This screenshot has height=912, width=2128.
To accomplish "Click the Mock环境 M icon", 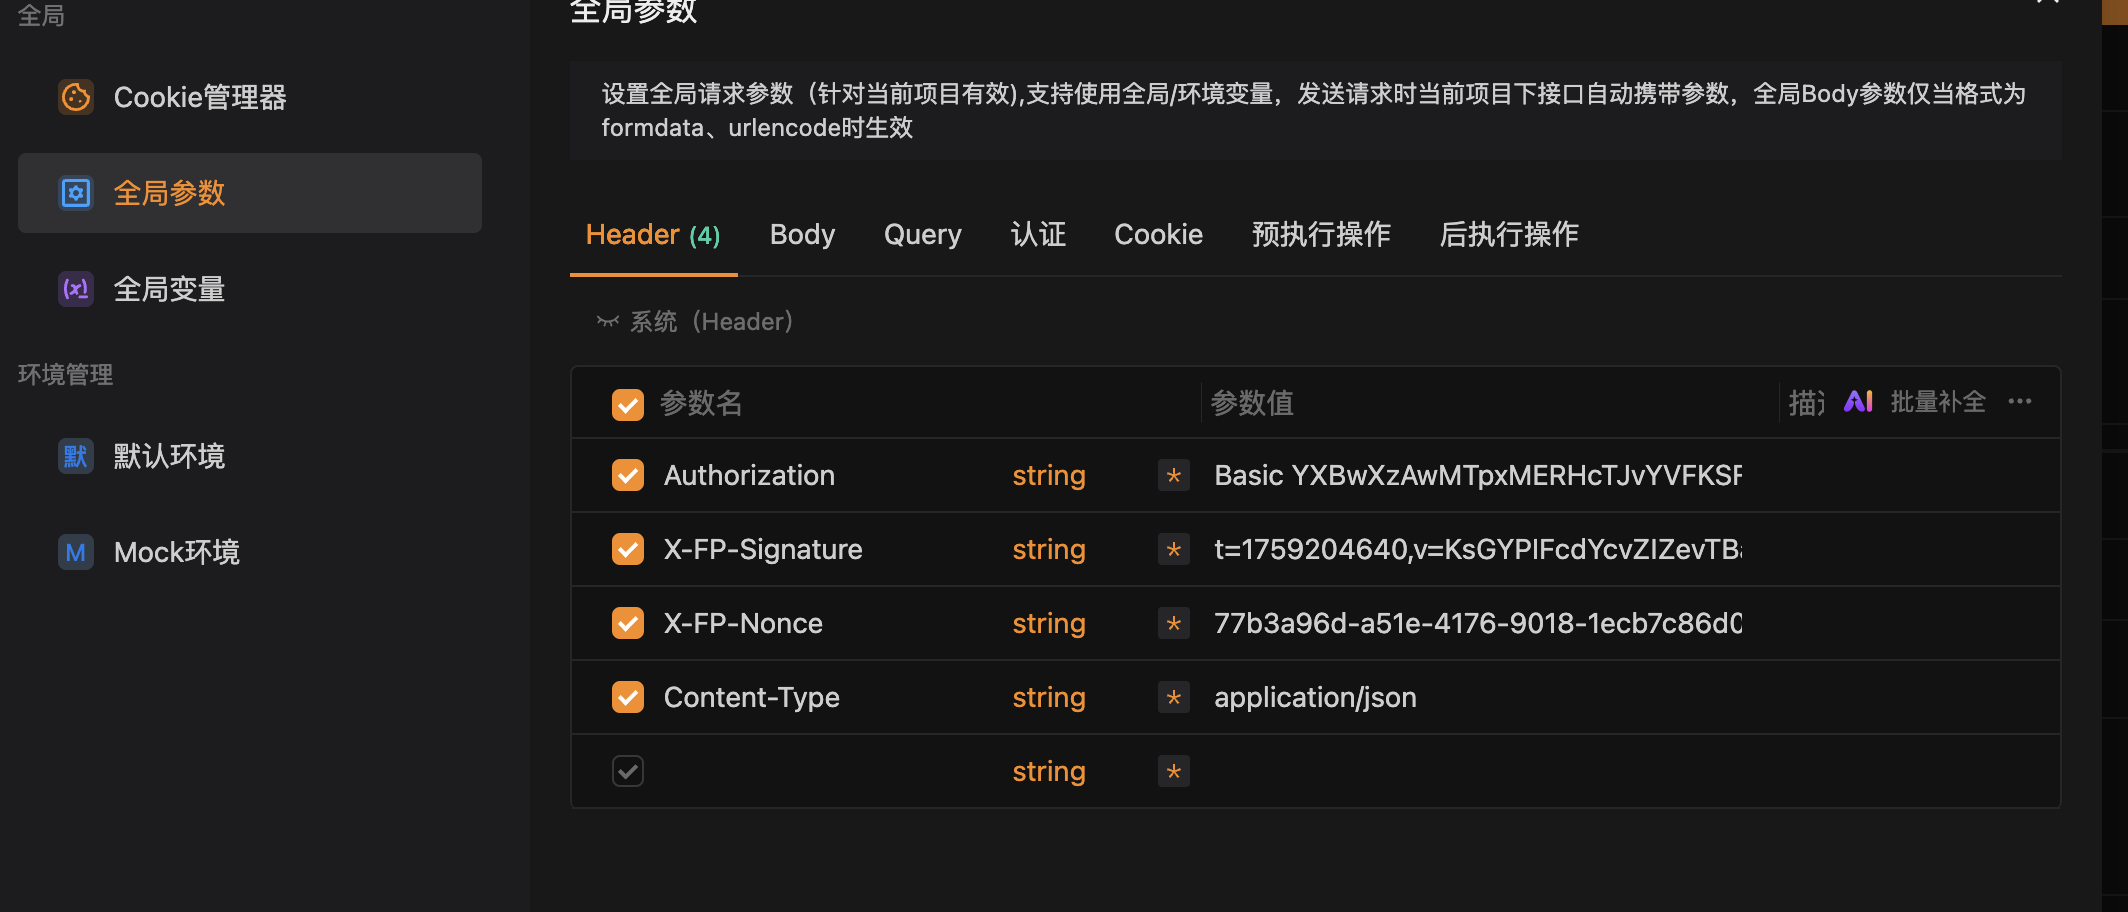I will click(76, 552).
